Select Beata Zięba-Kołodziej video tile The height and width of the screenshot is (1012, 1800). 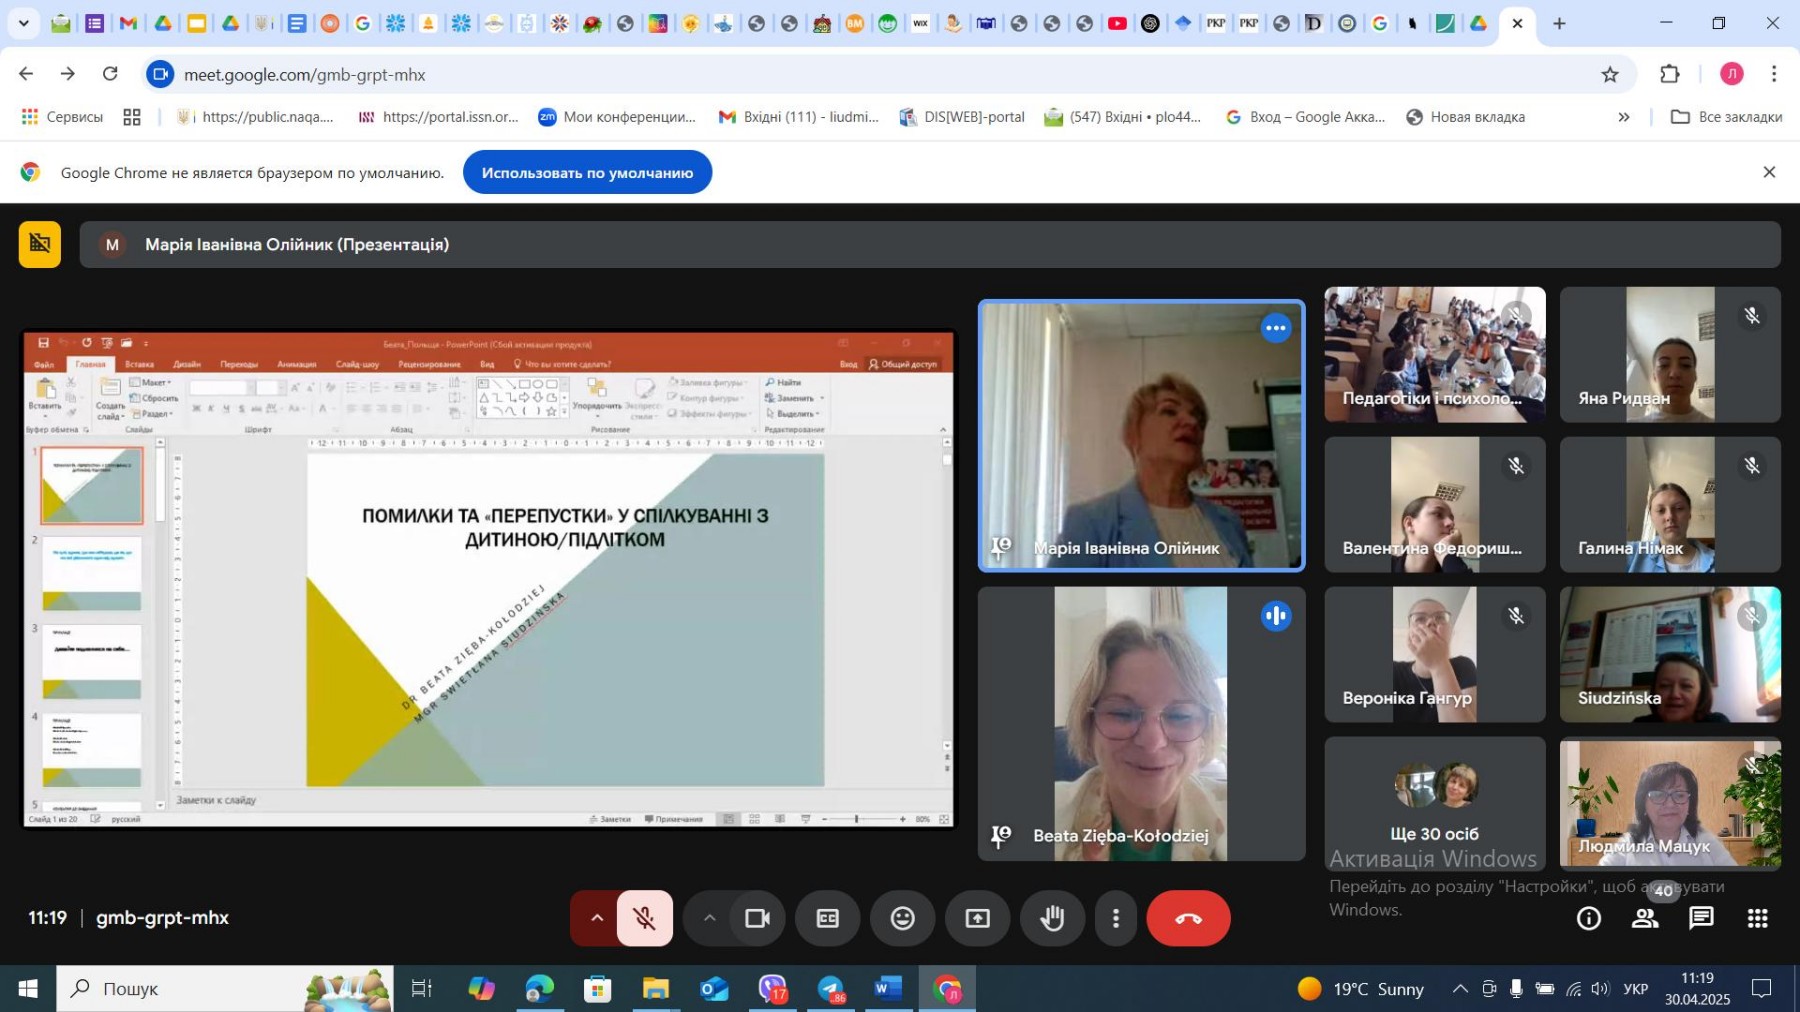point(1141,723)
